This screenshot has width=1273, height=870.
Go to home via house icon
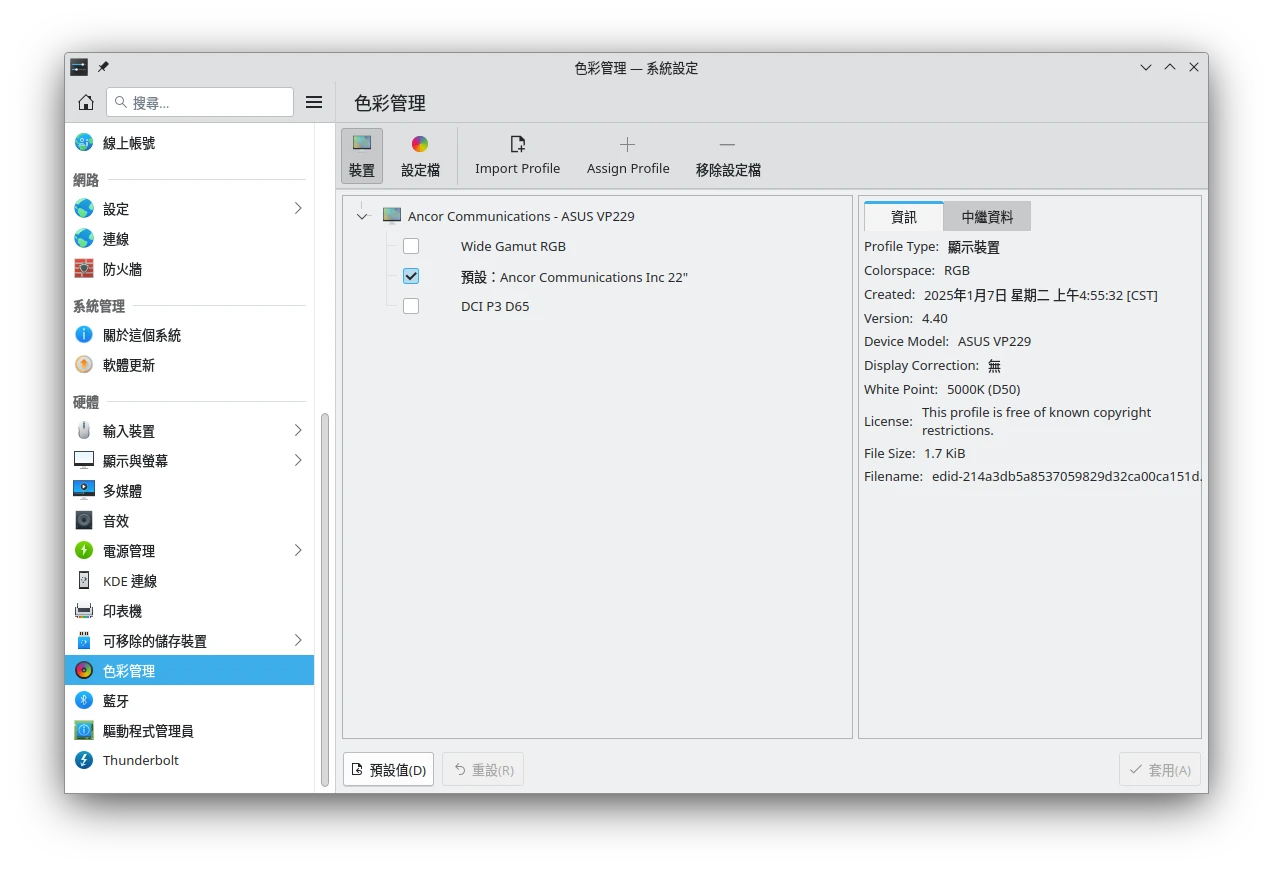point(86,102)
